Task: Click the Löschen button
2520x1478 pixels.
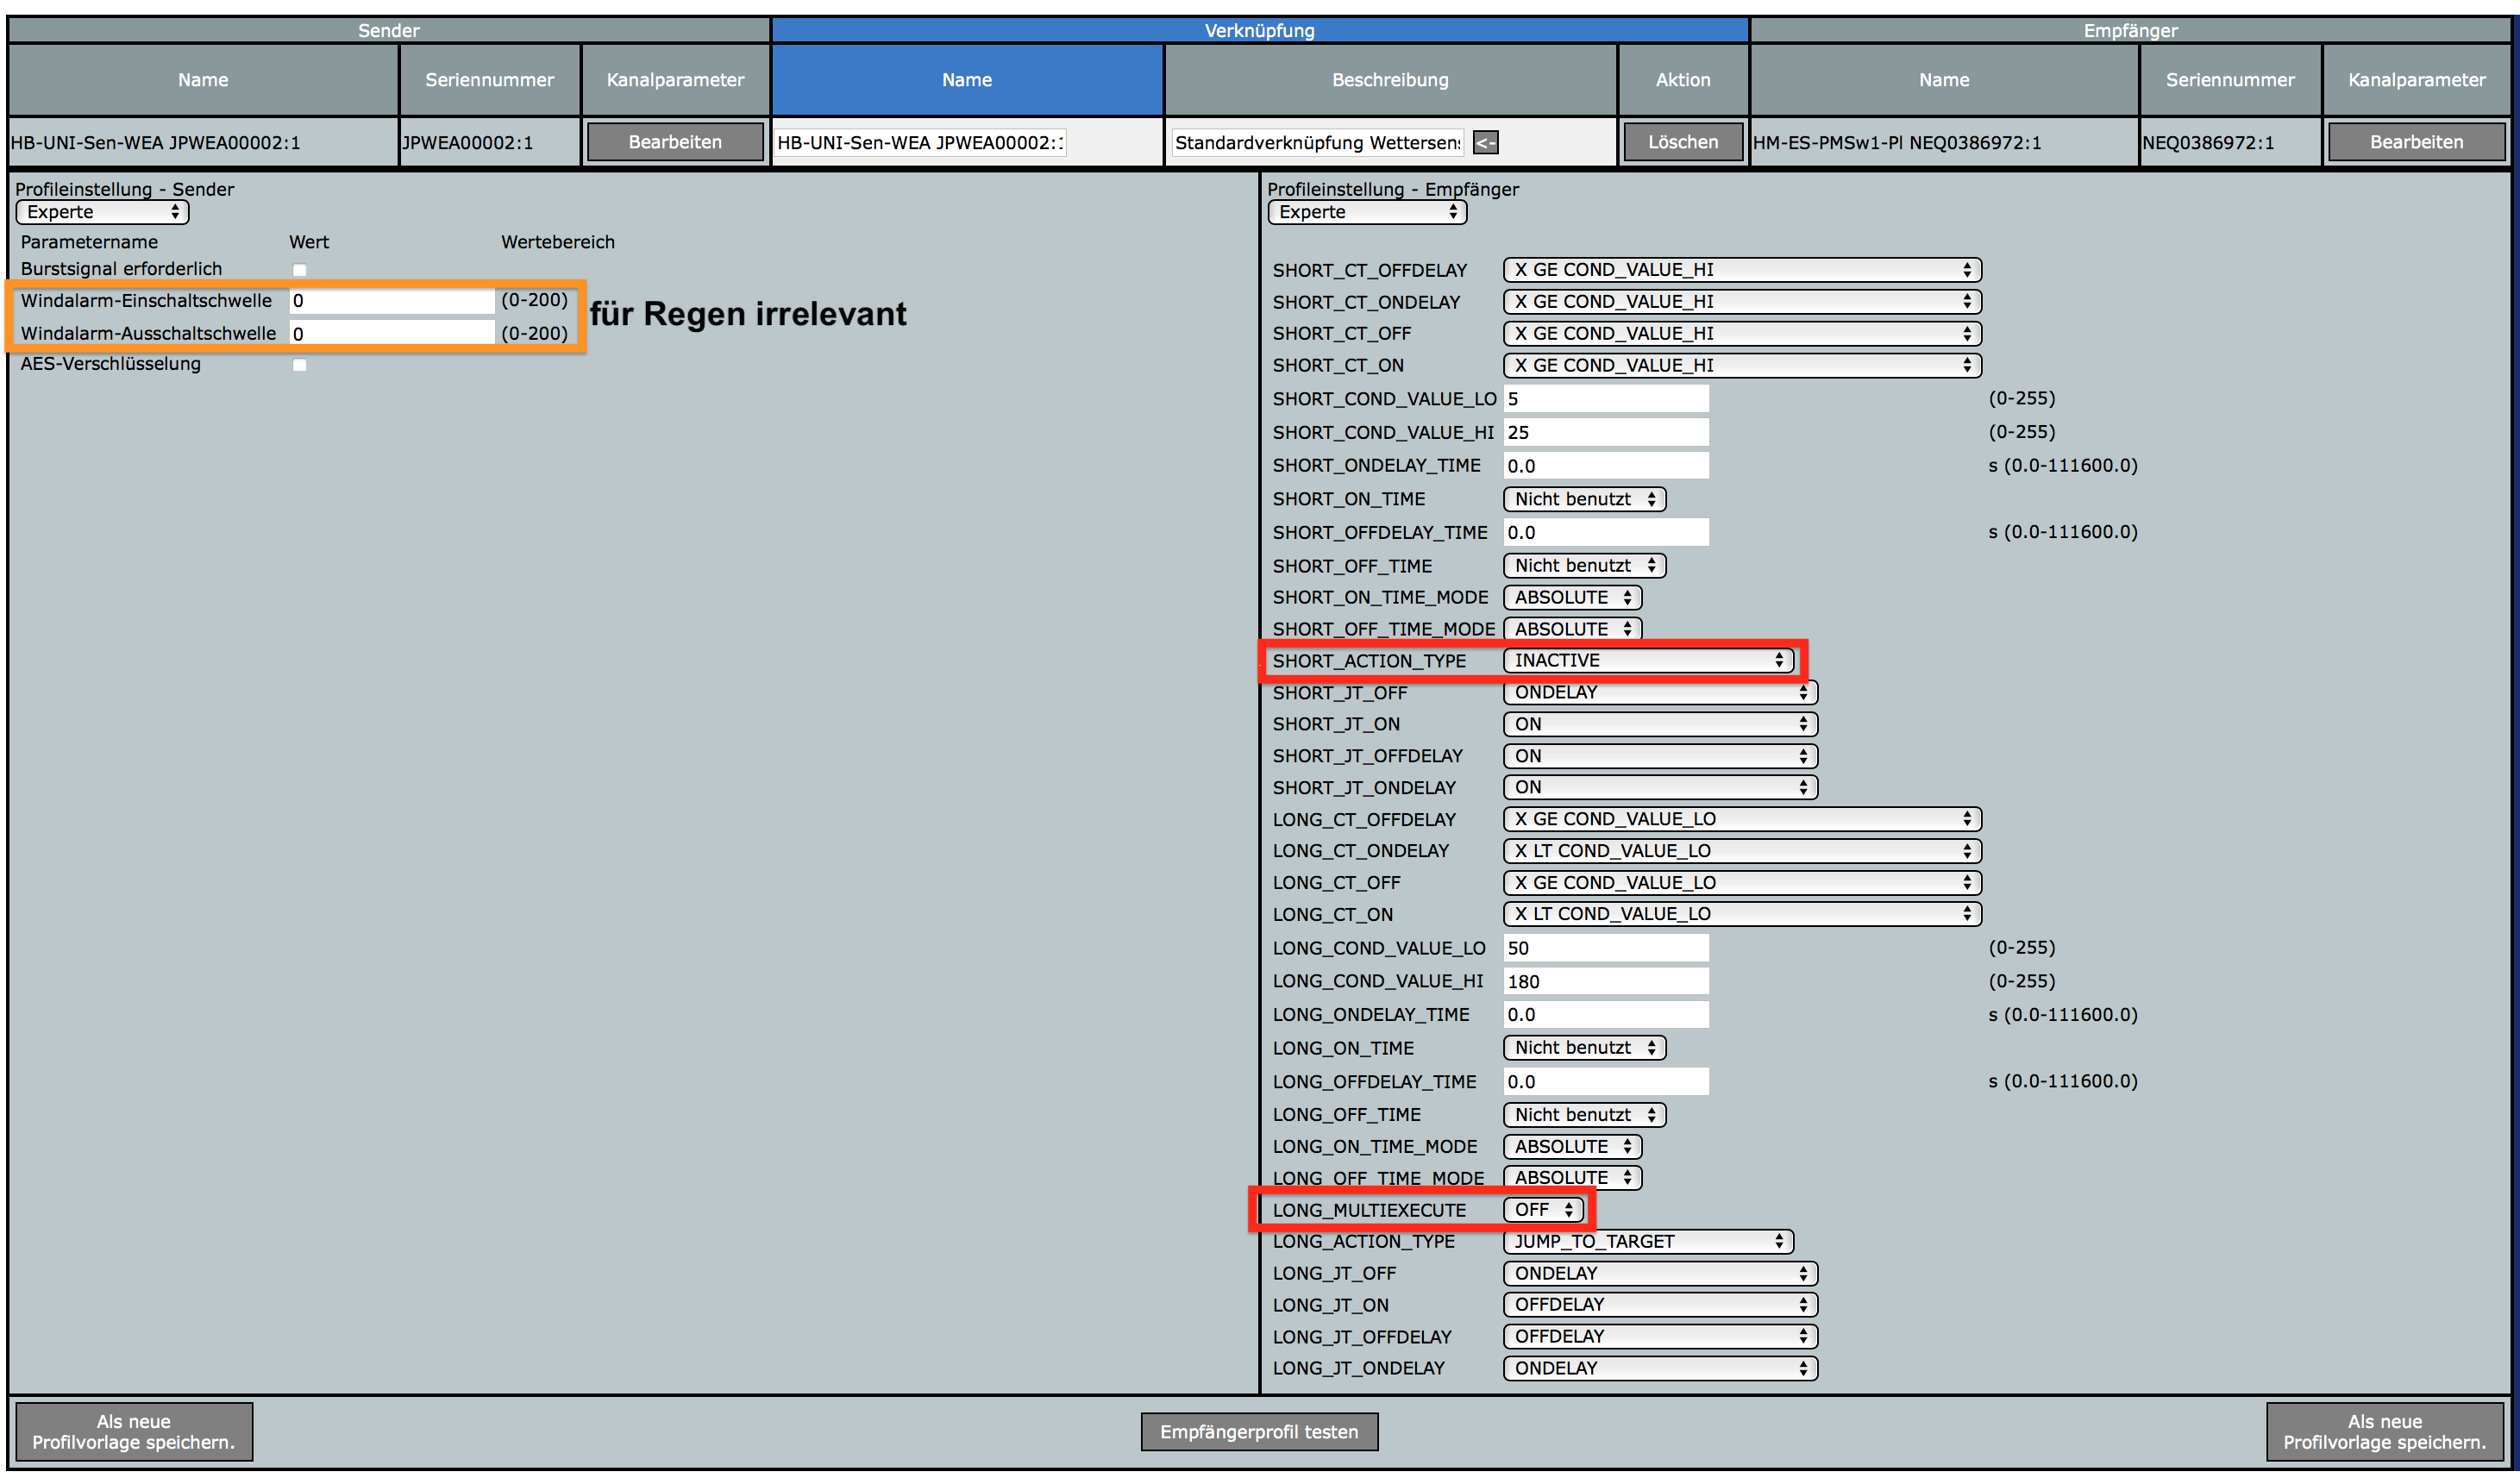Action: click(x=1682, y=142)
